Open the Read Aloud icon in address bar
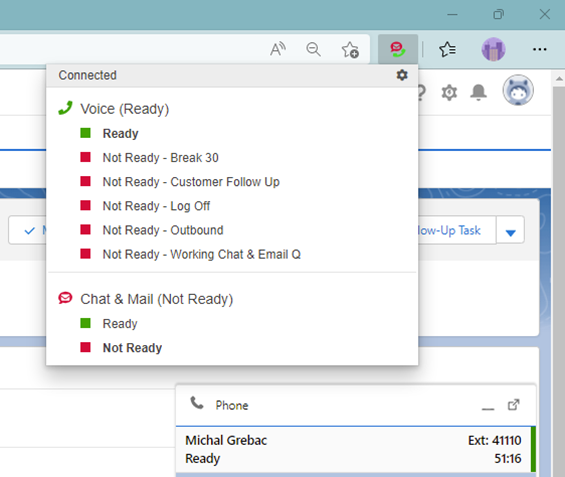This screenshot has width=565, height=477. 278,49
